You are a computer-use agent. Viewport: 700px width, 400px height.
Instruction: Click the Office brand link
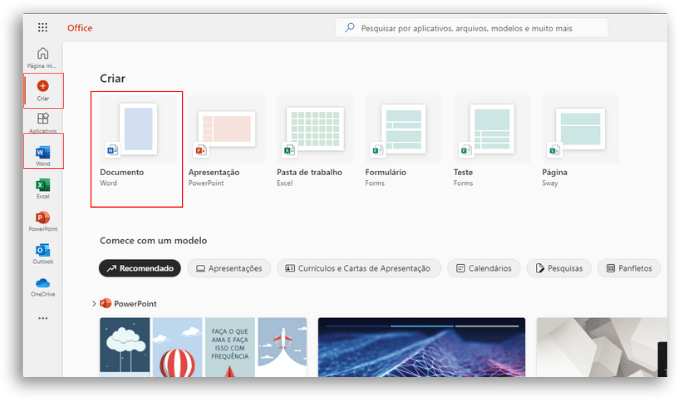pyautogui.click(x=80, y=28)
